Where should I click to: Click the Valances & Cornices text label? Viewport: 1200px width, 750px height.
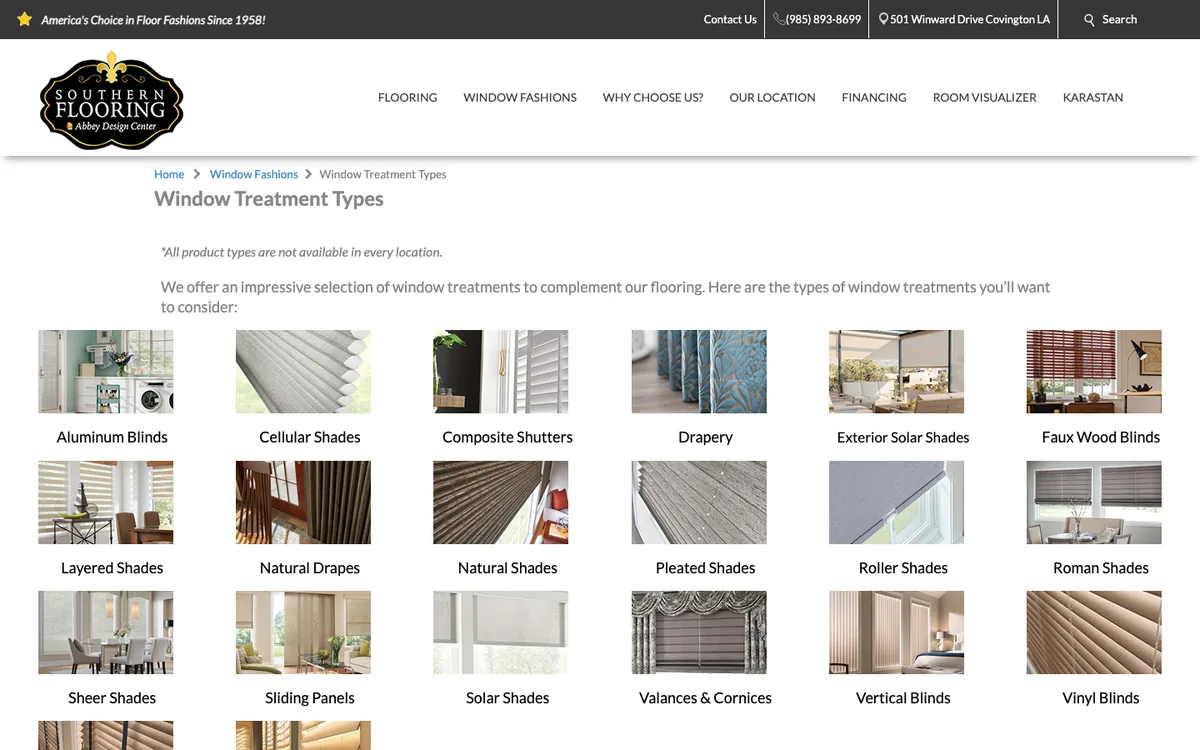click(705, 698)
